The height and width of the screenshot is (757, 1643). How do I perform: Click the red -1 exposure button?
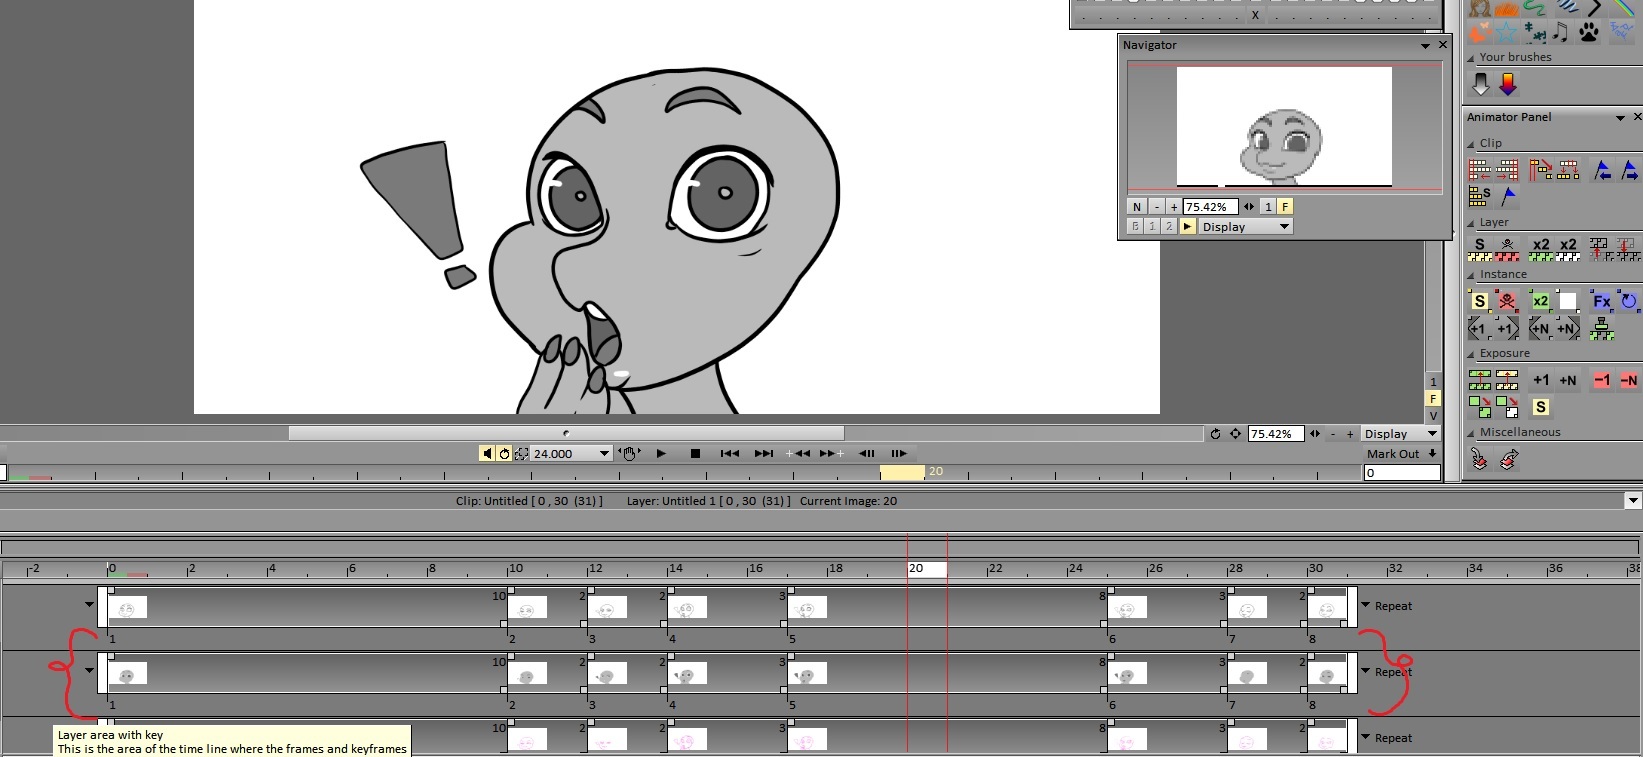click(1602, 380)
